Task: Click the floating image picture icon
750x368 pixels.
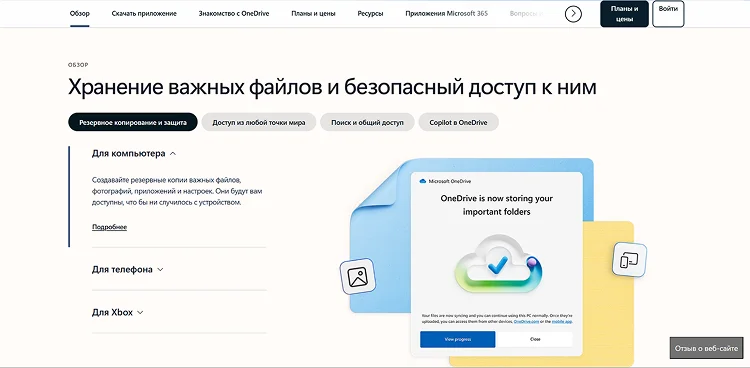Action: click(x=358, y=277)
